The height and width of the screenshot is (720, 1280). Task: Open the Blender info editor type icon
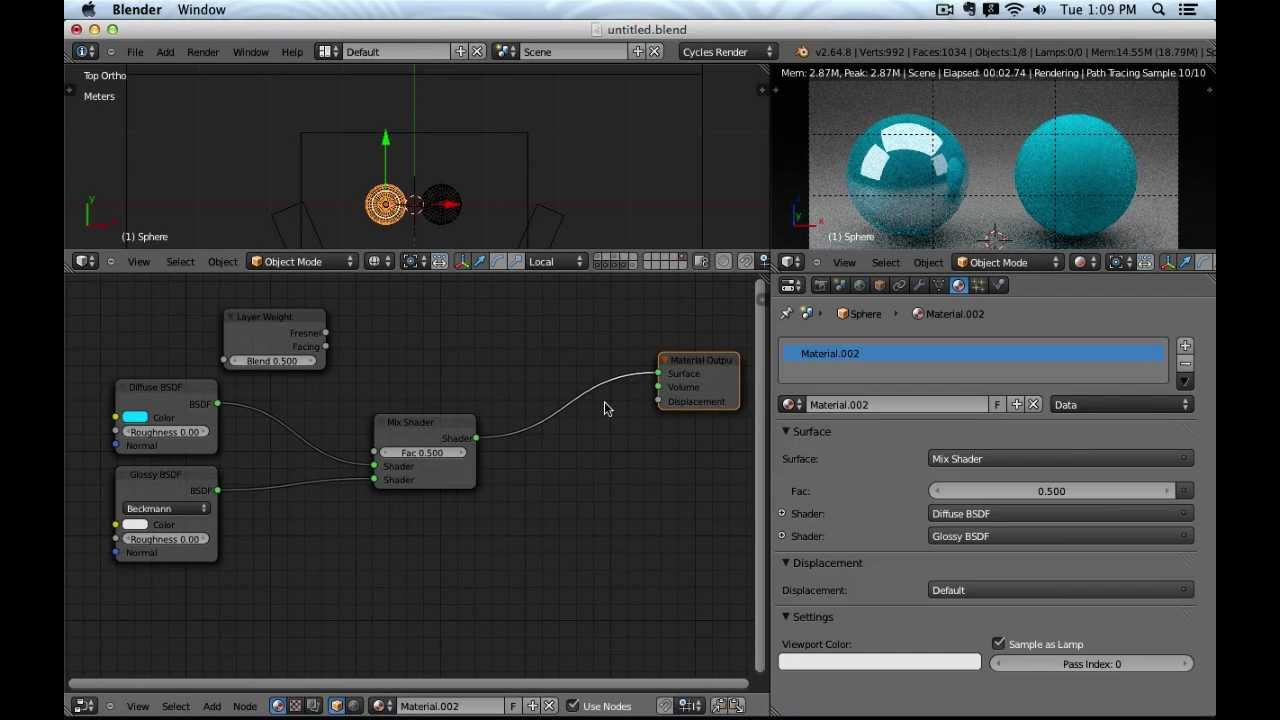[x=85, y=52]
